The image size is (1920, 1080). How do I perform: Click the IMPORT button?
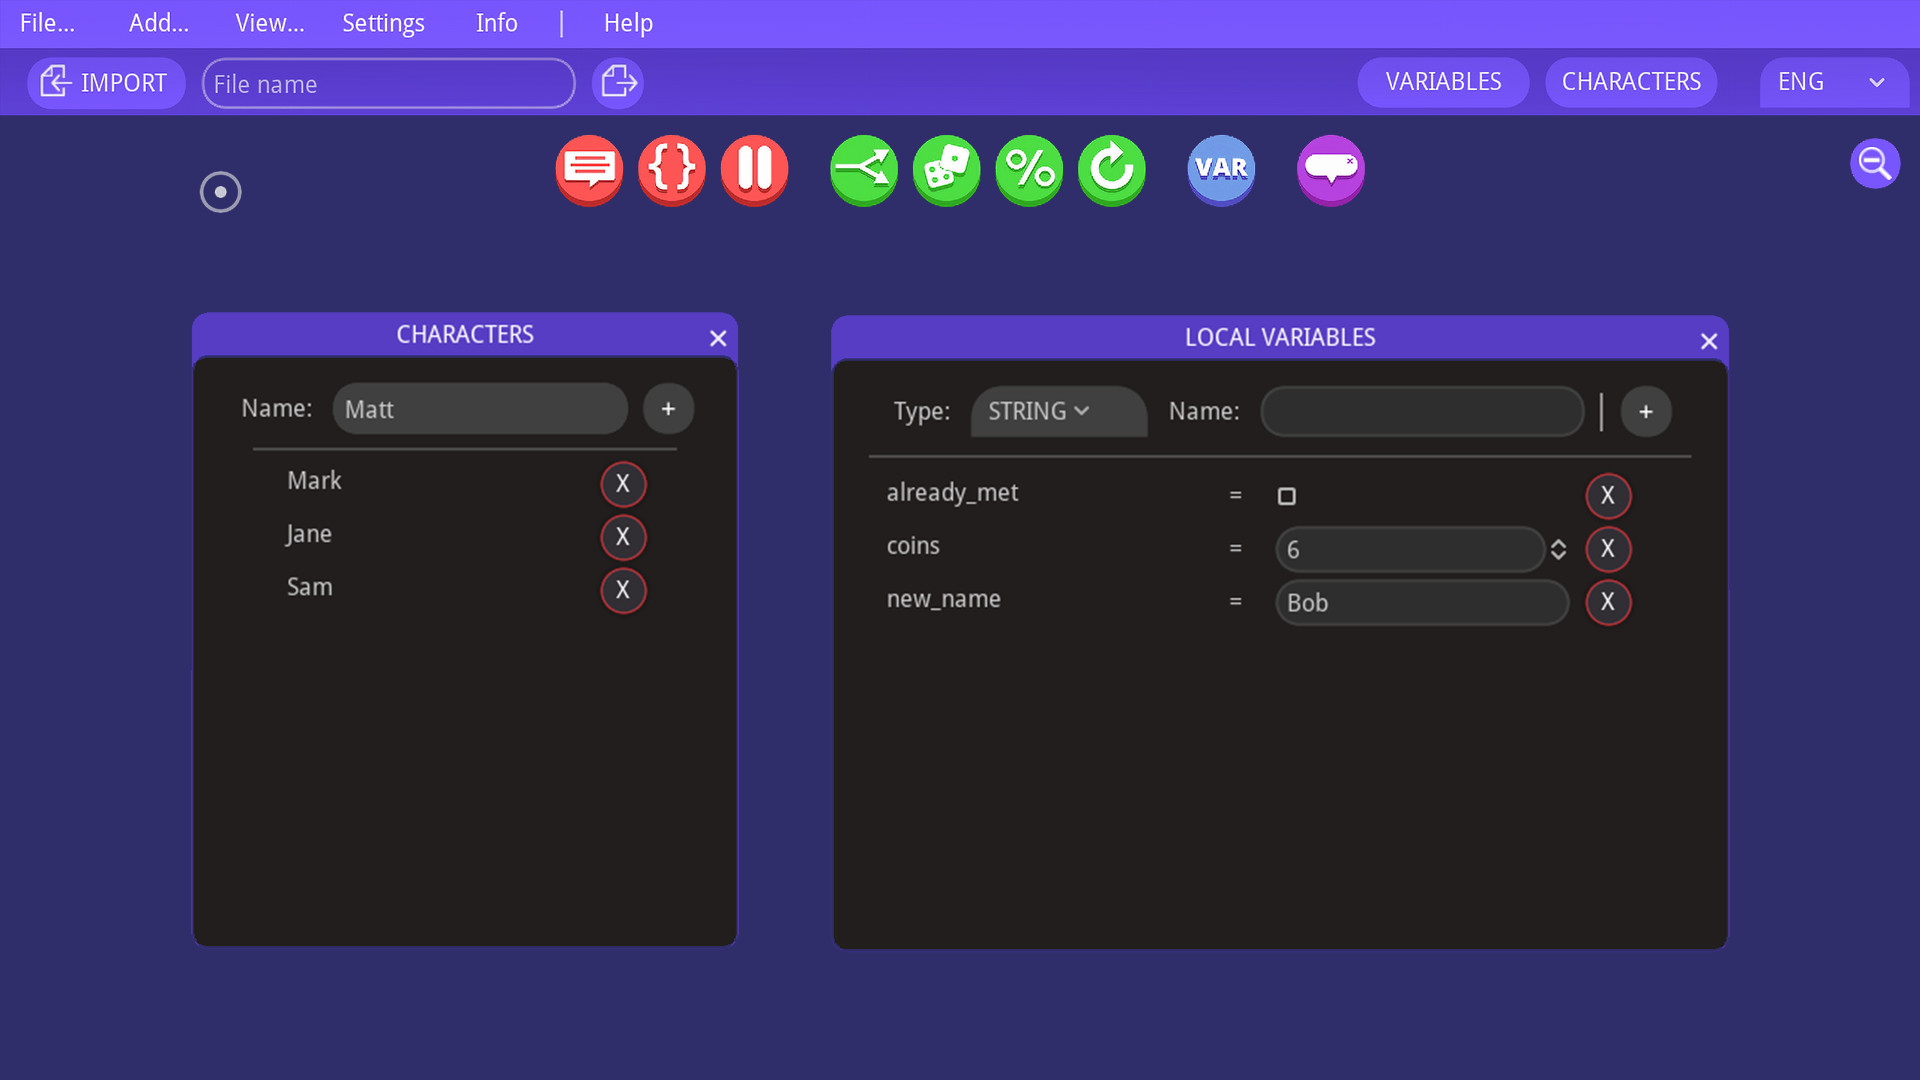[x=105, y=82]
